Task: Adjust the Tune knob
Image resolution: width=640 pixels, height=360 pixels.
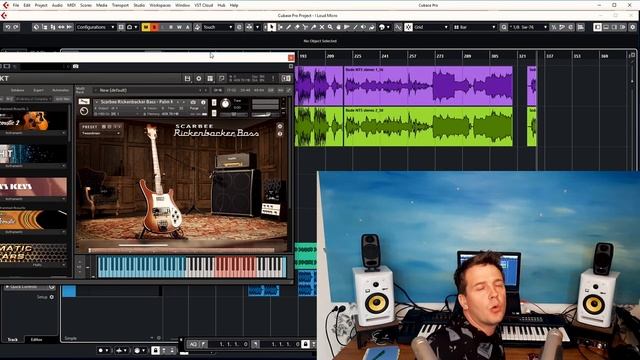Action: pos(225,104)
